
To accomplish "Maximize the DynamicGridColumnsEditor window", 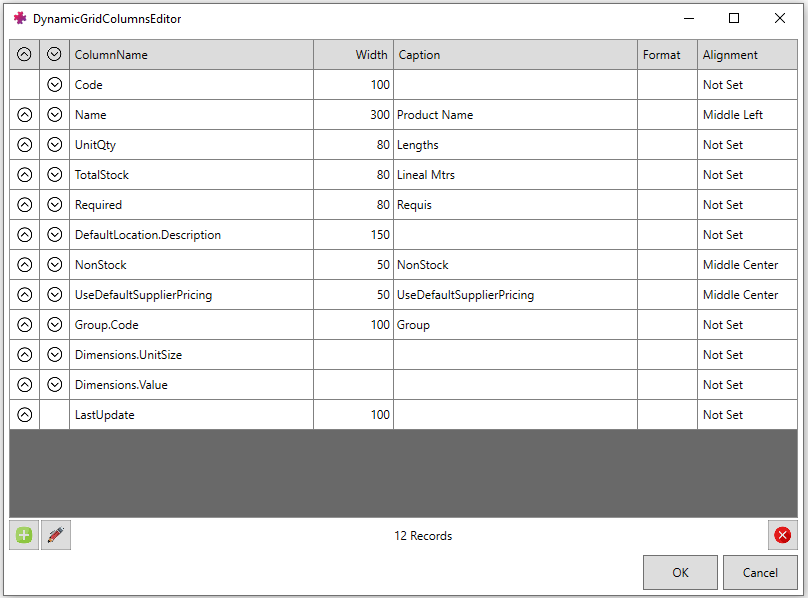I will [x=734, y=19].
